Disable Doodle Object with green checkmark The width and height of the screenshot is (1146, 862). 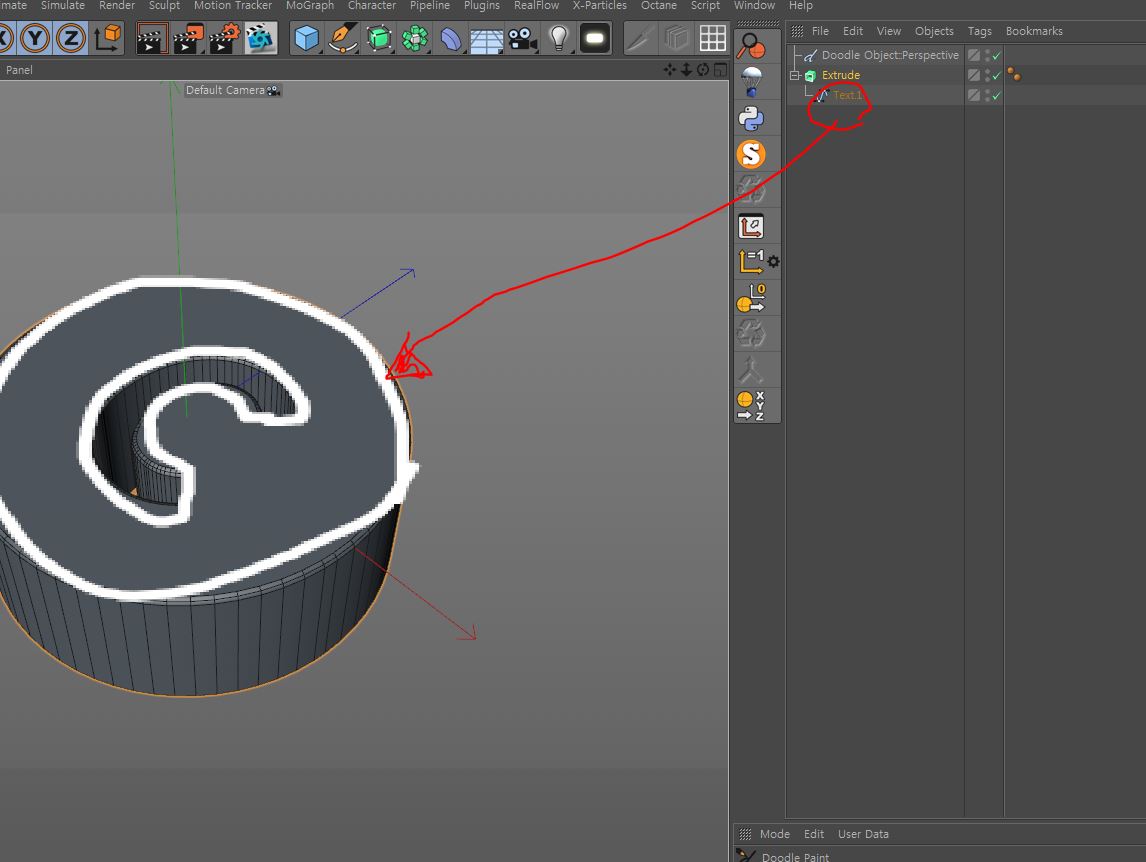996,56
